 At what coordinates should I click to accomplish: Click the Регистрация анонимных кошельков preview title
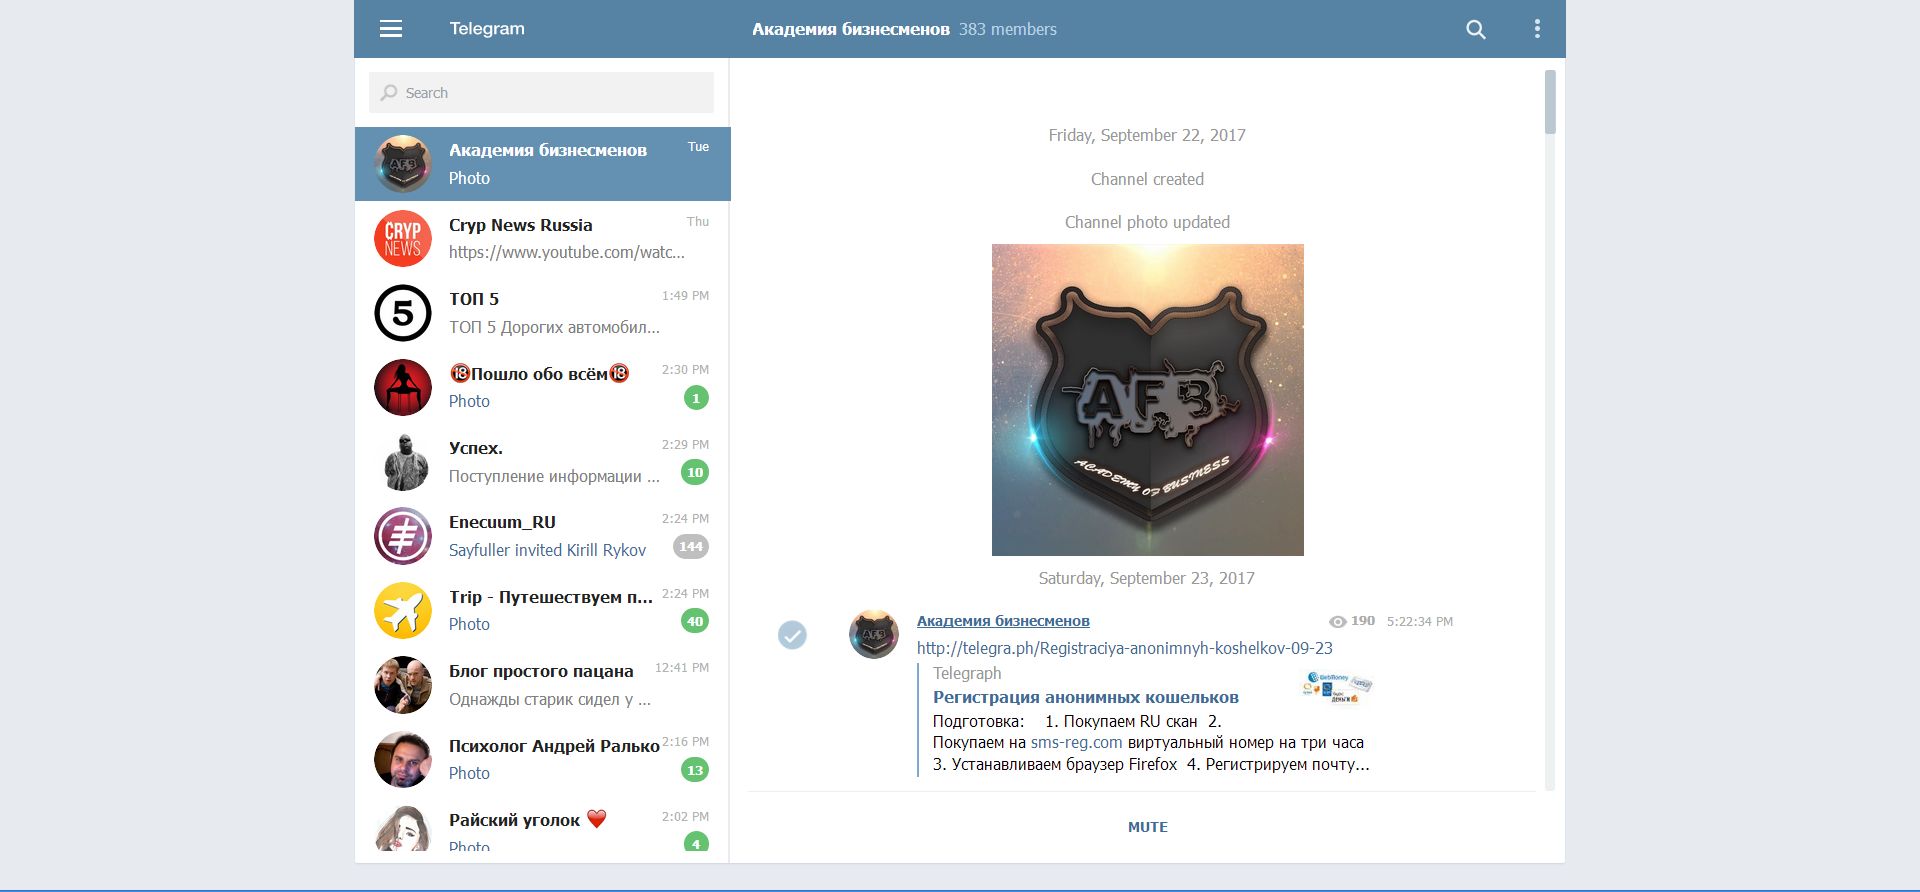[x=1085, y=697]
